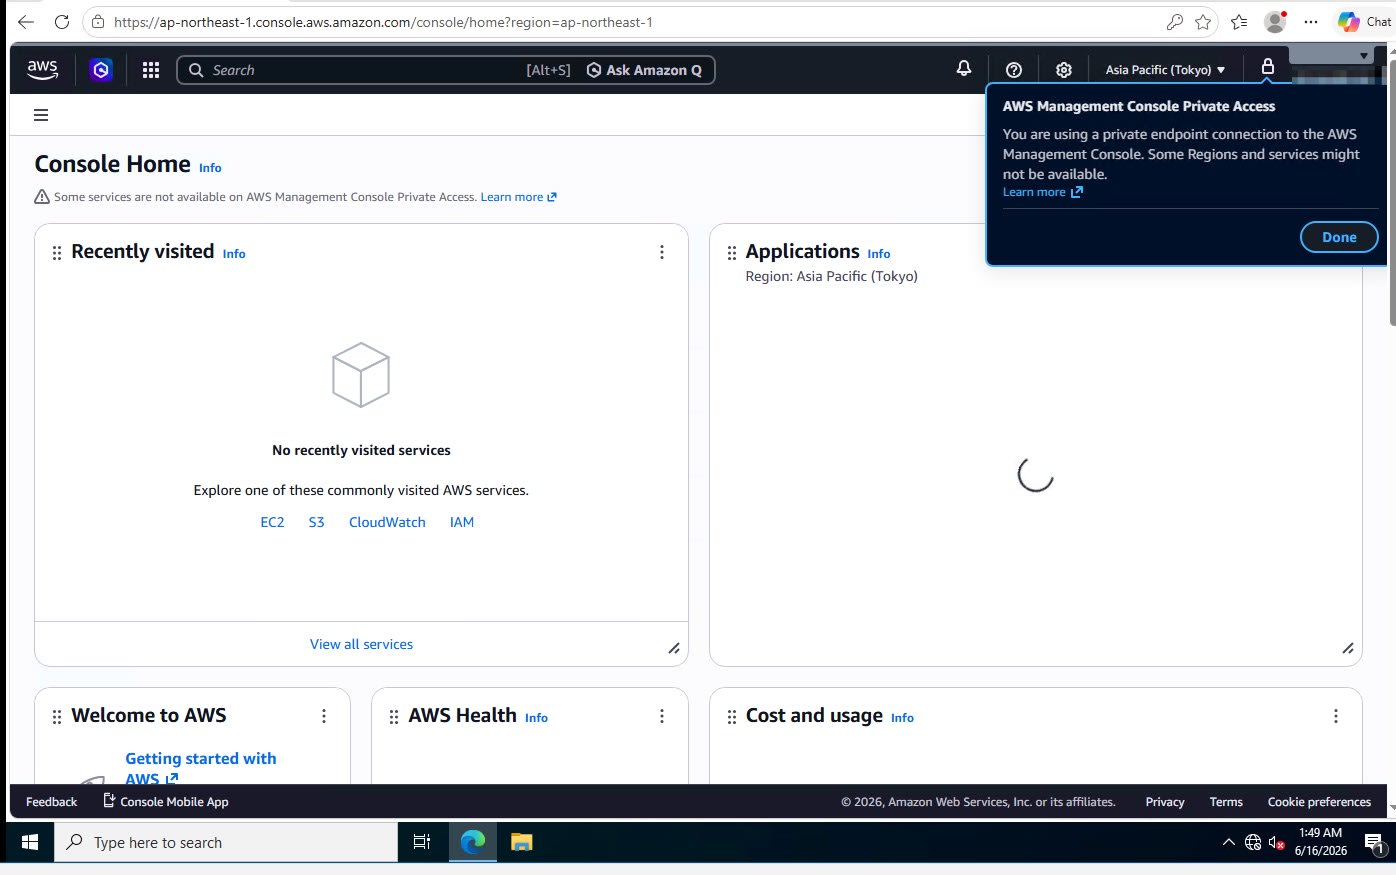Viewport: 1396px width, 875px height.
Task: Open the hamburger navigation menu
Action: point(41,115)
